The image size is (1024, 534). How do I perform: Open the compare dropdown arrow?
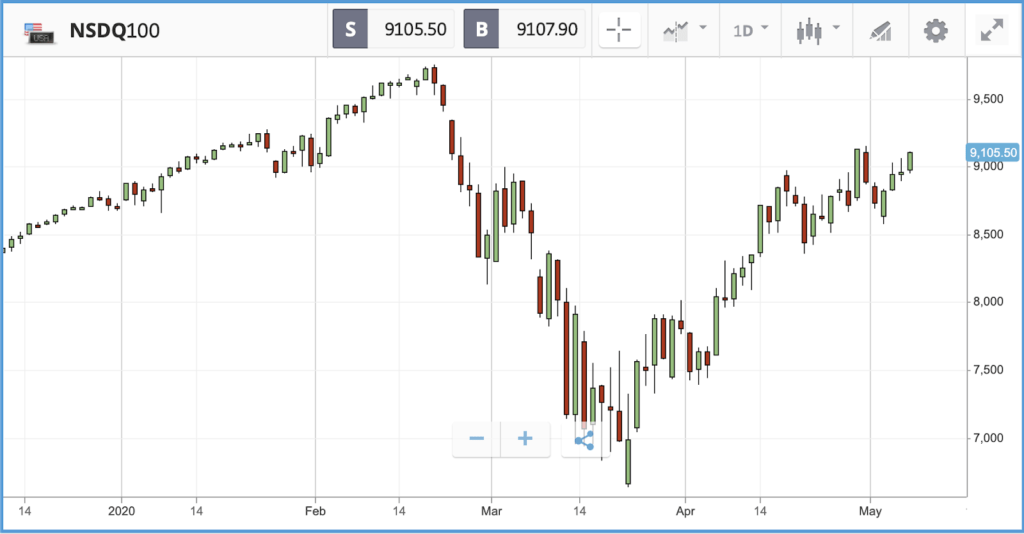(x=703, y=27)
